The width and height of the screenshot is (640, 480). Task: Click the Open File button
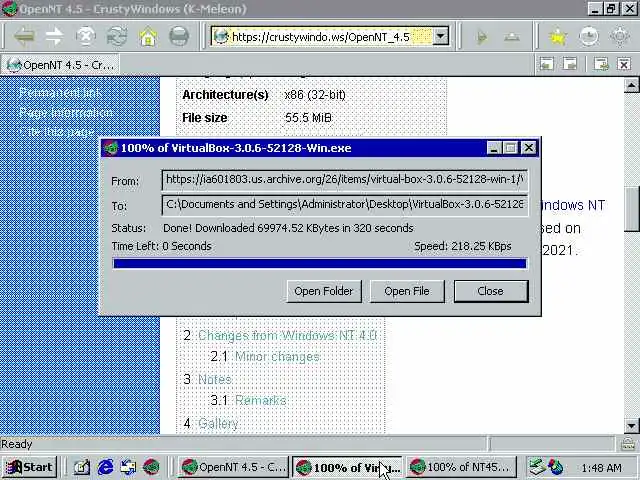click(407, 291)
